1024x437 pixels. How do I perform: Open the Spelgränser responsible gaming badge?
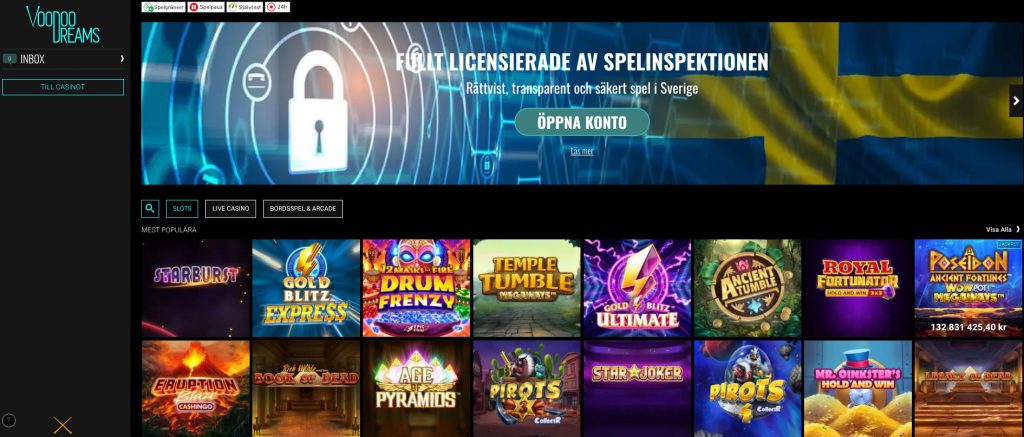click(163, 7)
